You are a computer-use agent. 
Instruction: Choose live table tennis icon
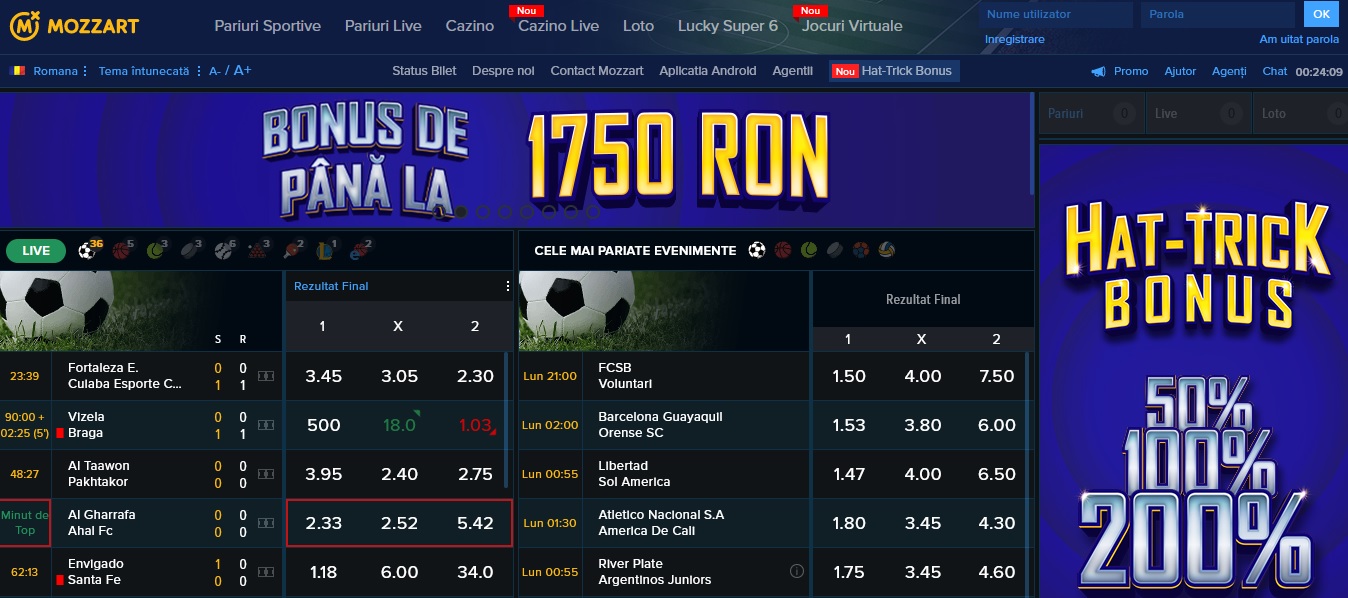pyautogui.click(x=292, y=250)
